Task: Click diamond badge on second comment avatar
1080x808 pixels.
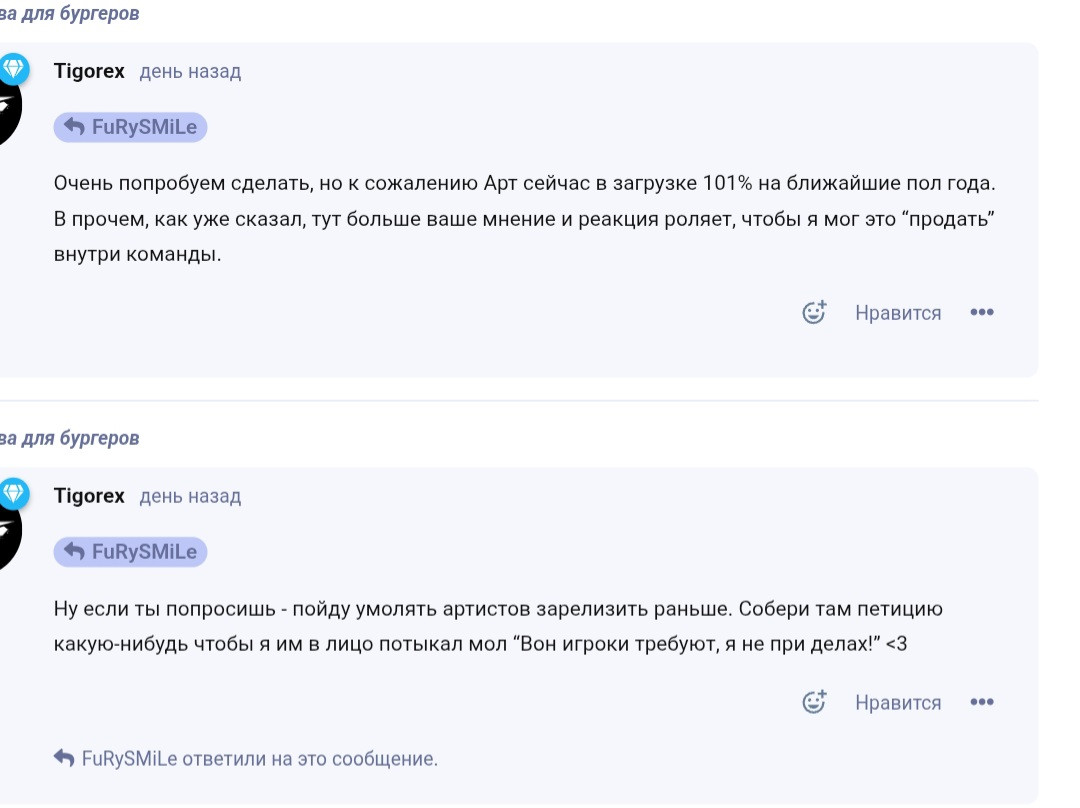Action: (14, 493)
